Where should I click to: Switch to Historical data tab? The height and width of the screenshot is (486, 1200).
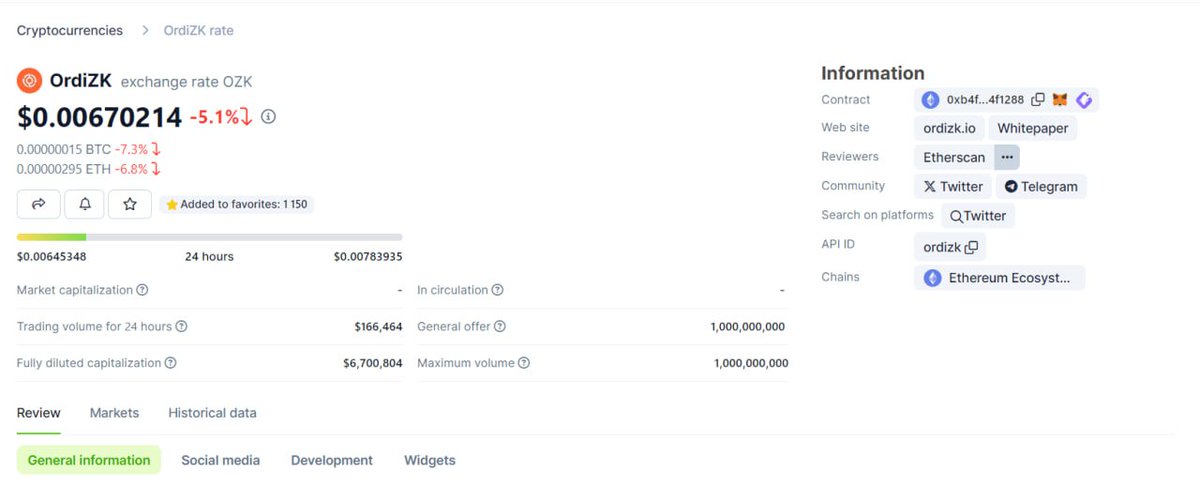(212, 413)
